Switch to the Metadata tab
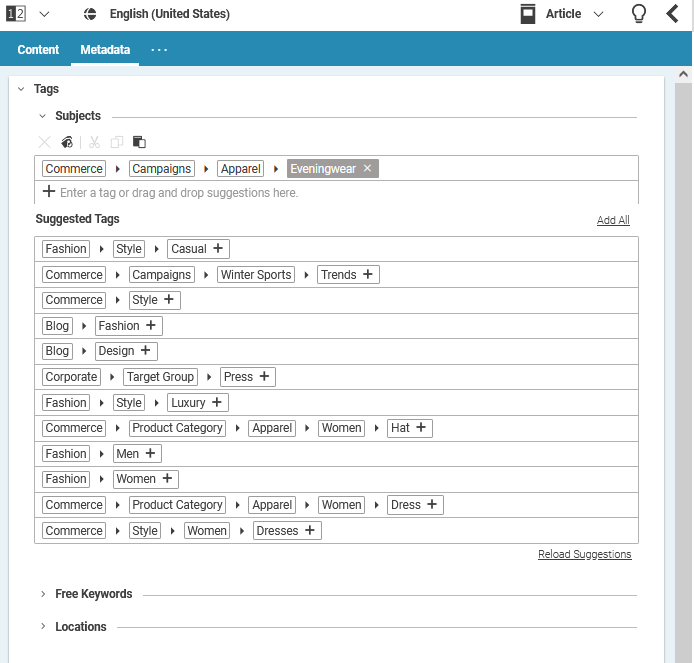Viewport: 694px width, 663px height. click(x=105, y=50)
